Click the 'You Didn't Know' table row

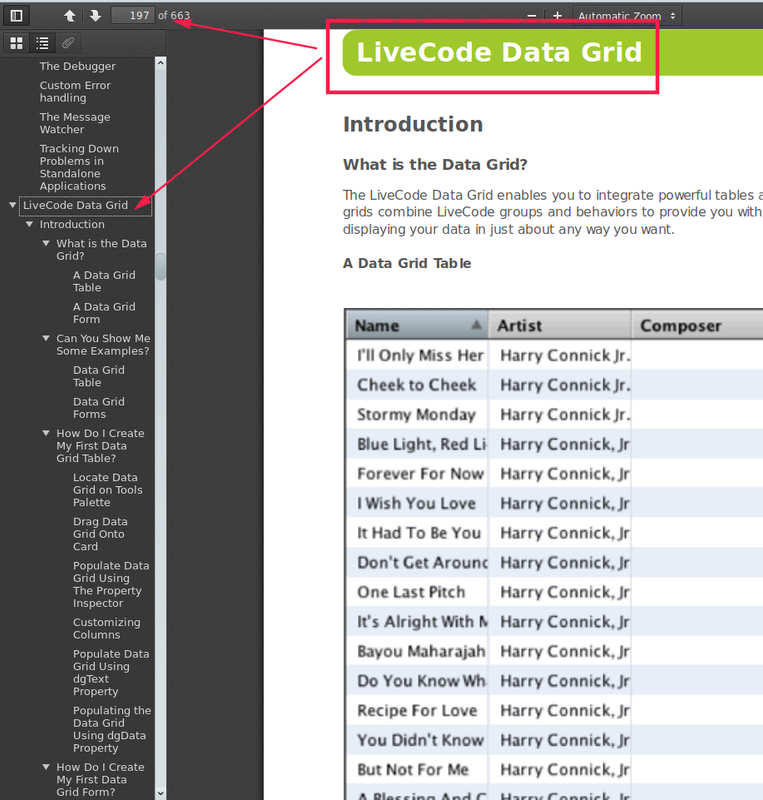(554, 740)
